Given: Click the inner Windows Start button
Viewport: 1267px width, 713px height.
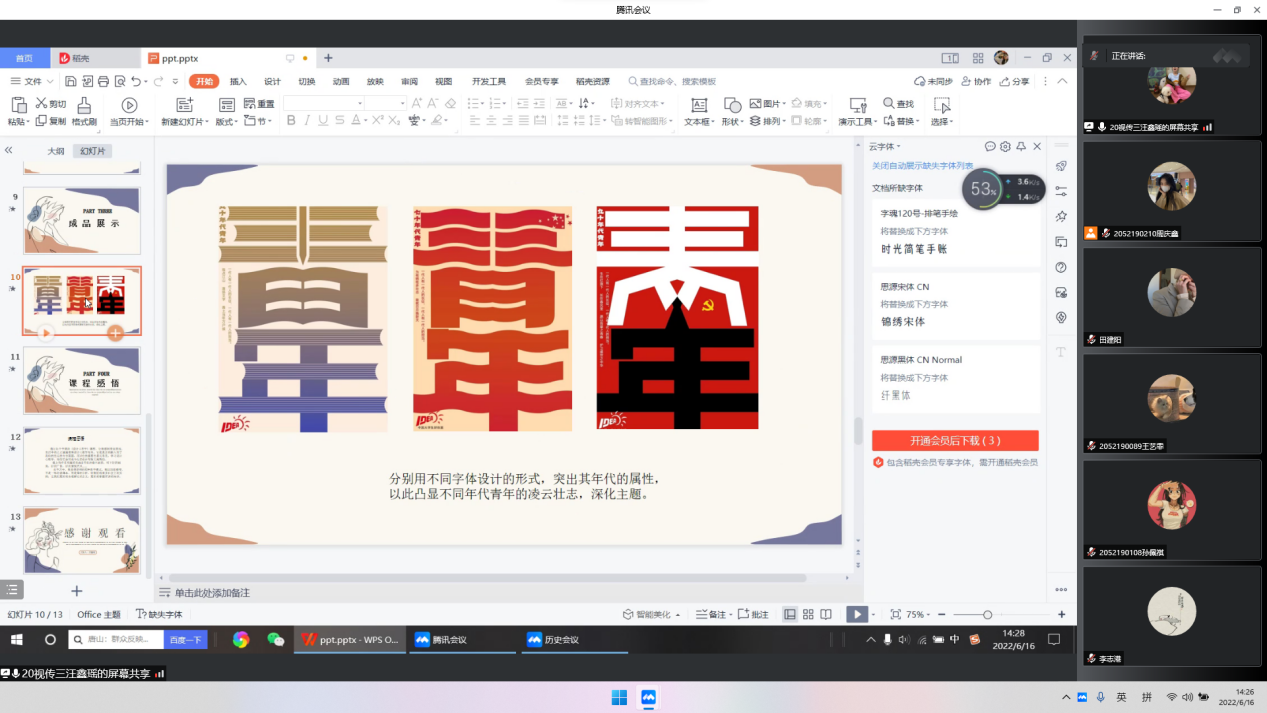Looking at the screenshot, I should 16,640.
